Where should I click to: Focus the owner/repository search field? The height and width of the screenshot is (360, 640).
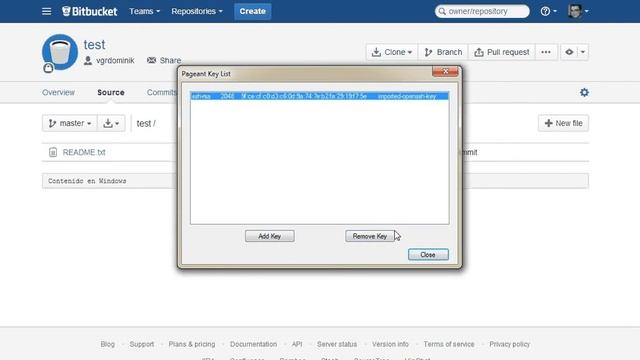(x=482, y=11)
